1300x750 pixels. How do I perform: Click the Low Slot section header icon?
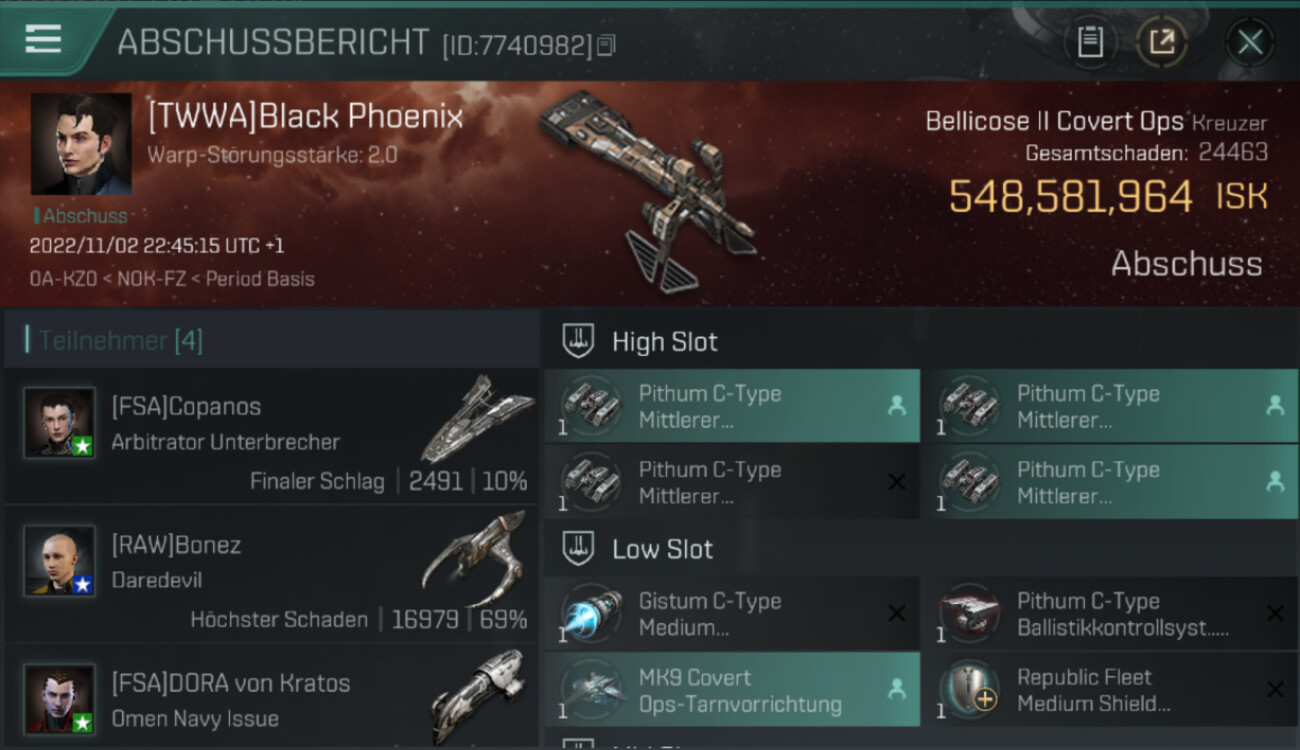[x=578, y=549]
